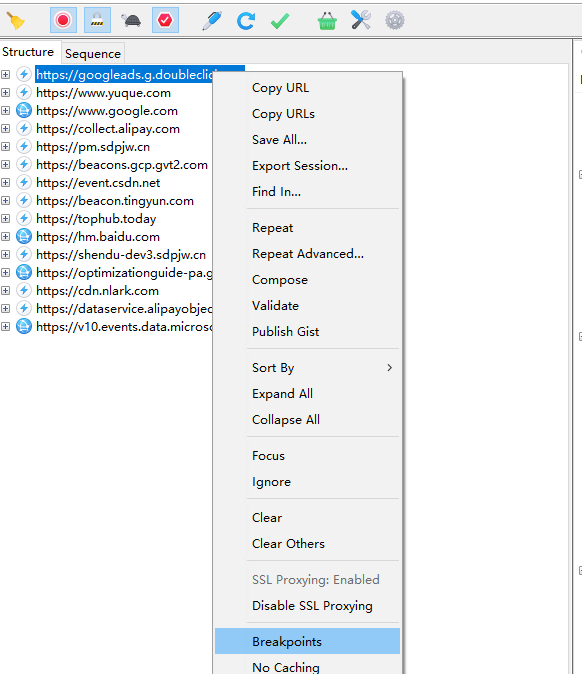Expand the www.yuque.com host node

click(x=6, y=93)
